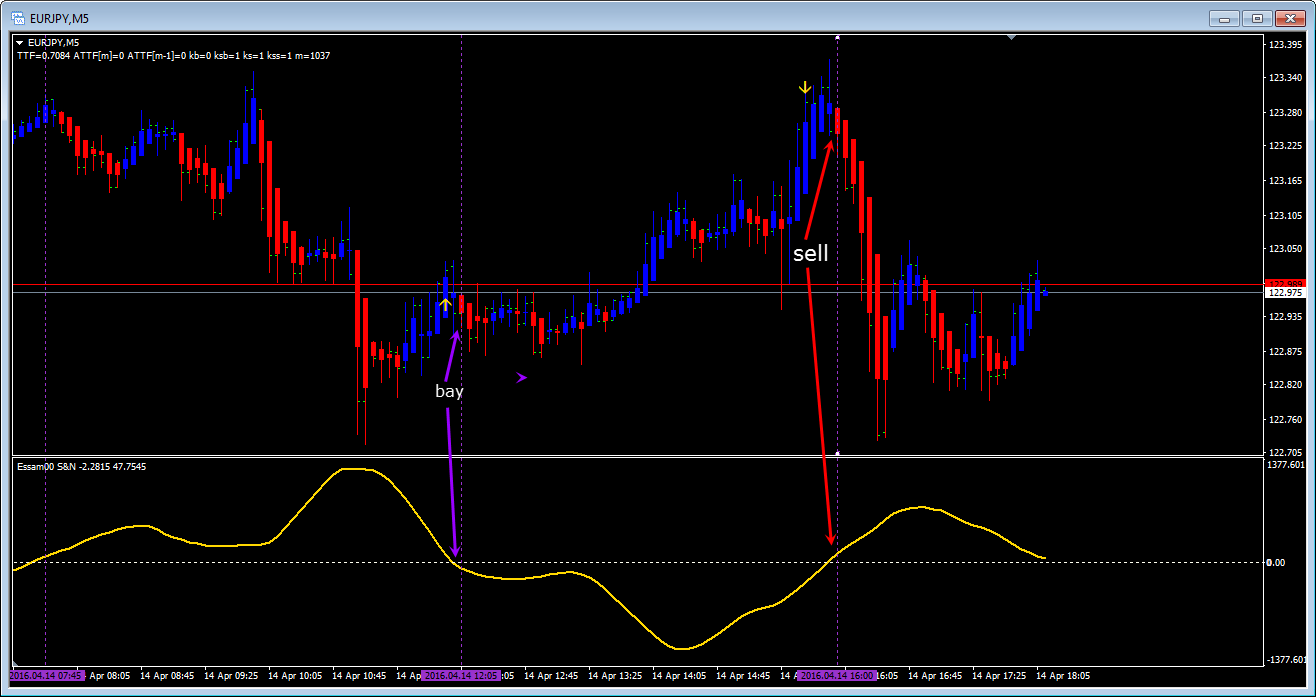
Task: Select the yellow down-arrow signal above the price peak
Action: pos(805,88)
